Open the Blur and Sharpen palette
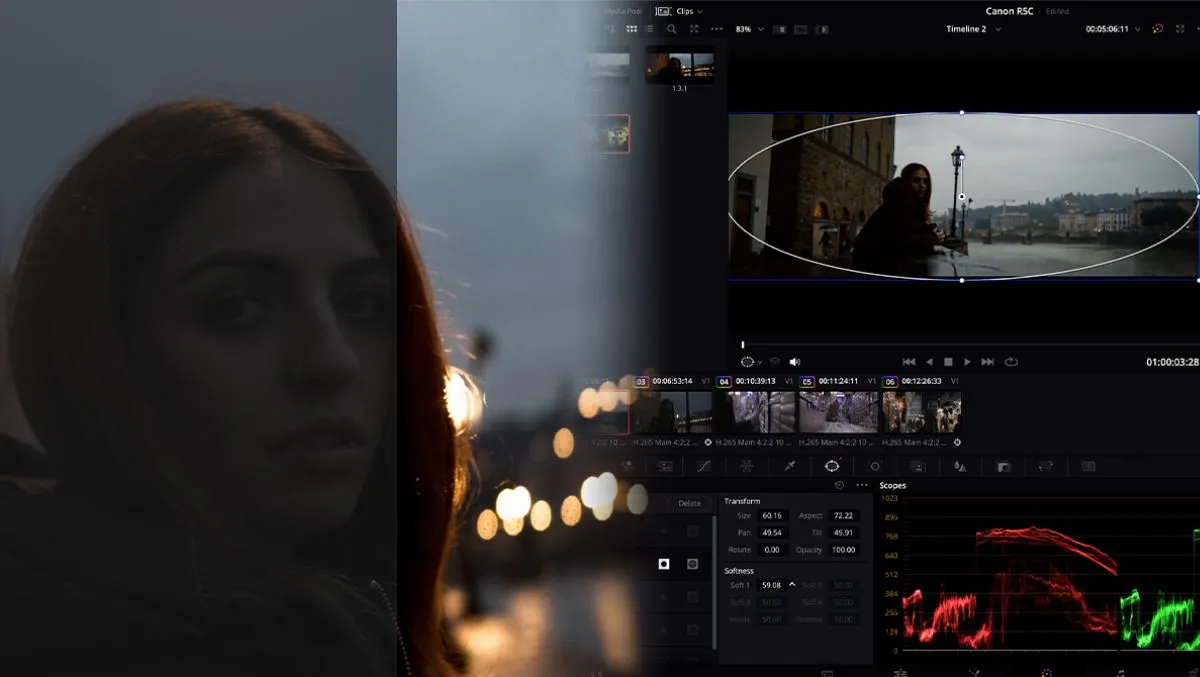The image size is (1200, 677). point(960,466)
